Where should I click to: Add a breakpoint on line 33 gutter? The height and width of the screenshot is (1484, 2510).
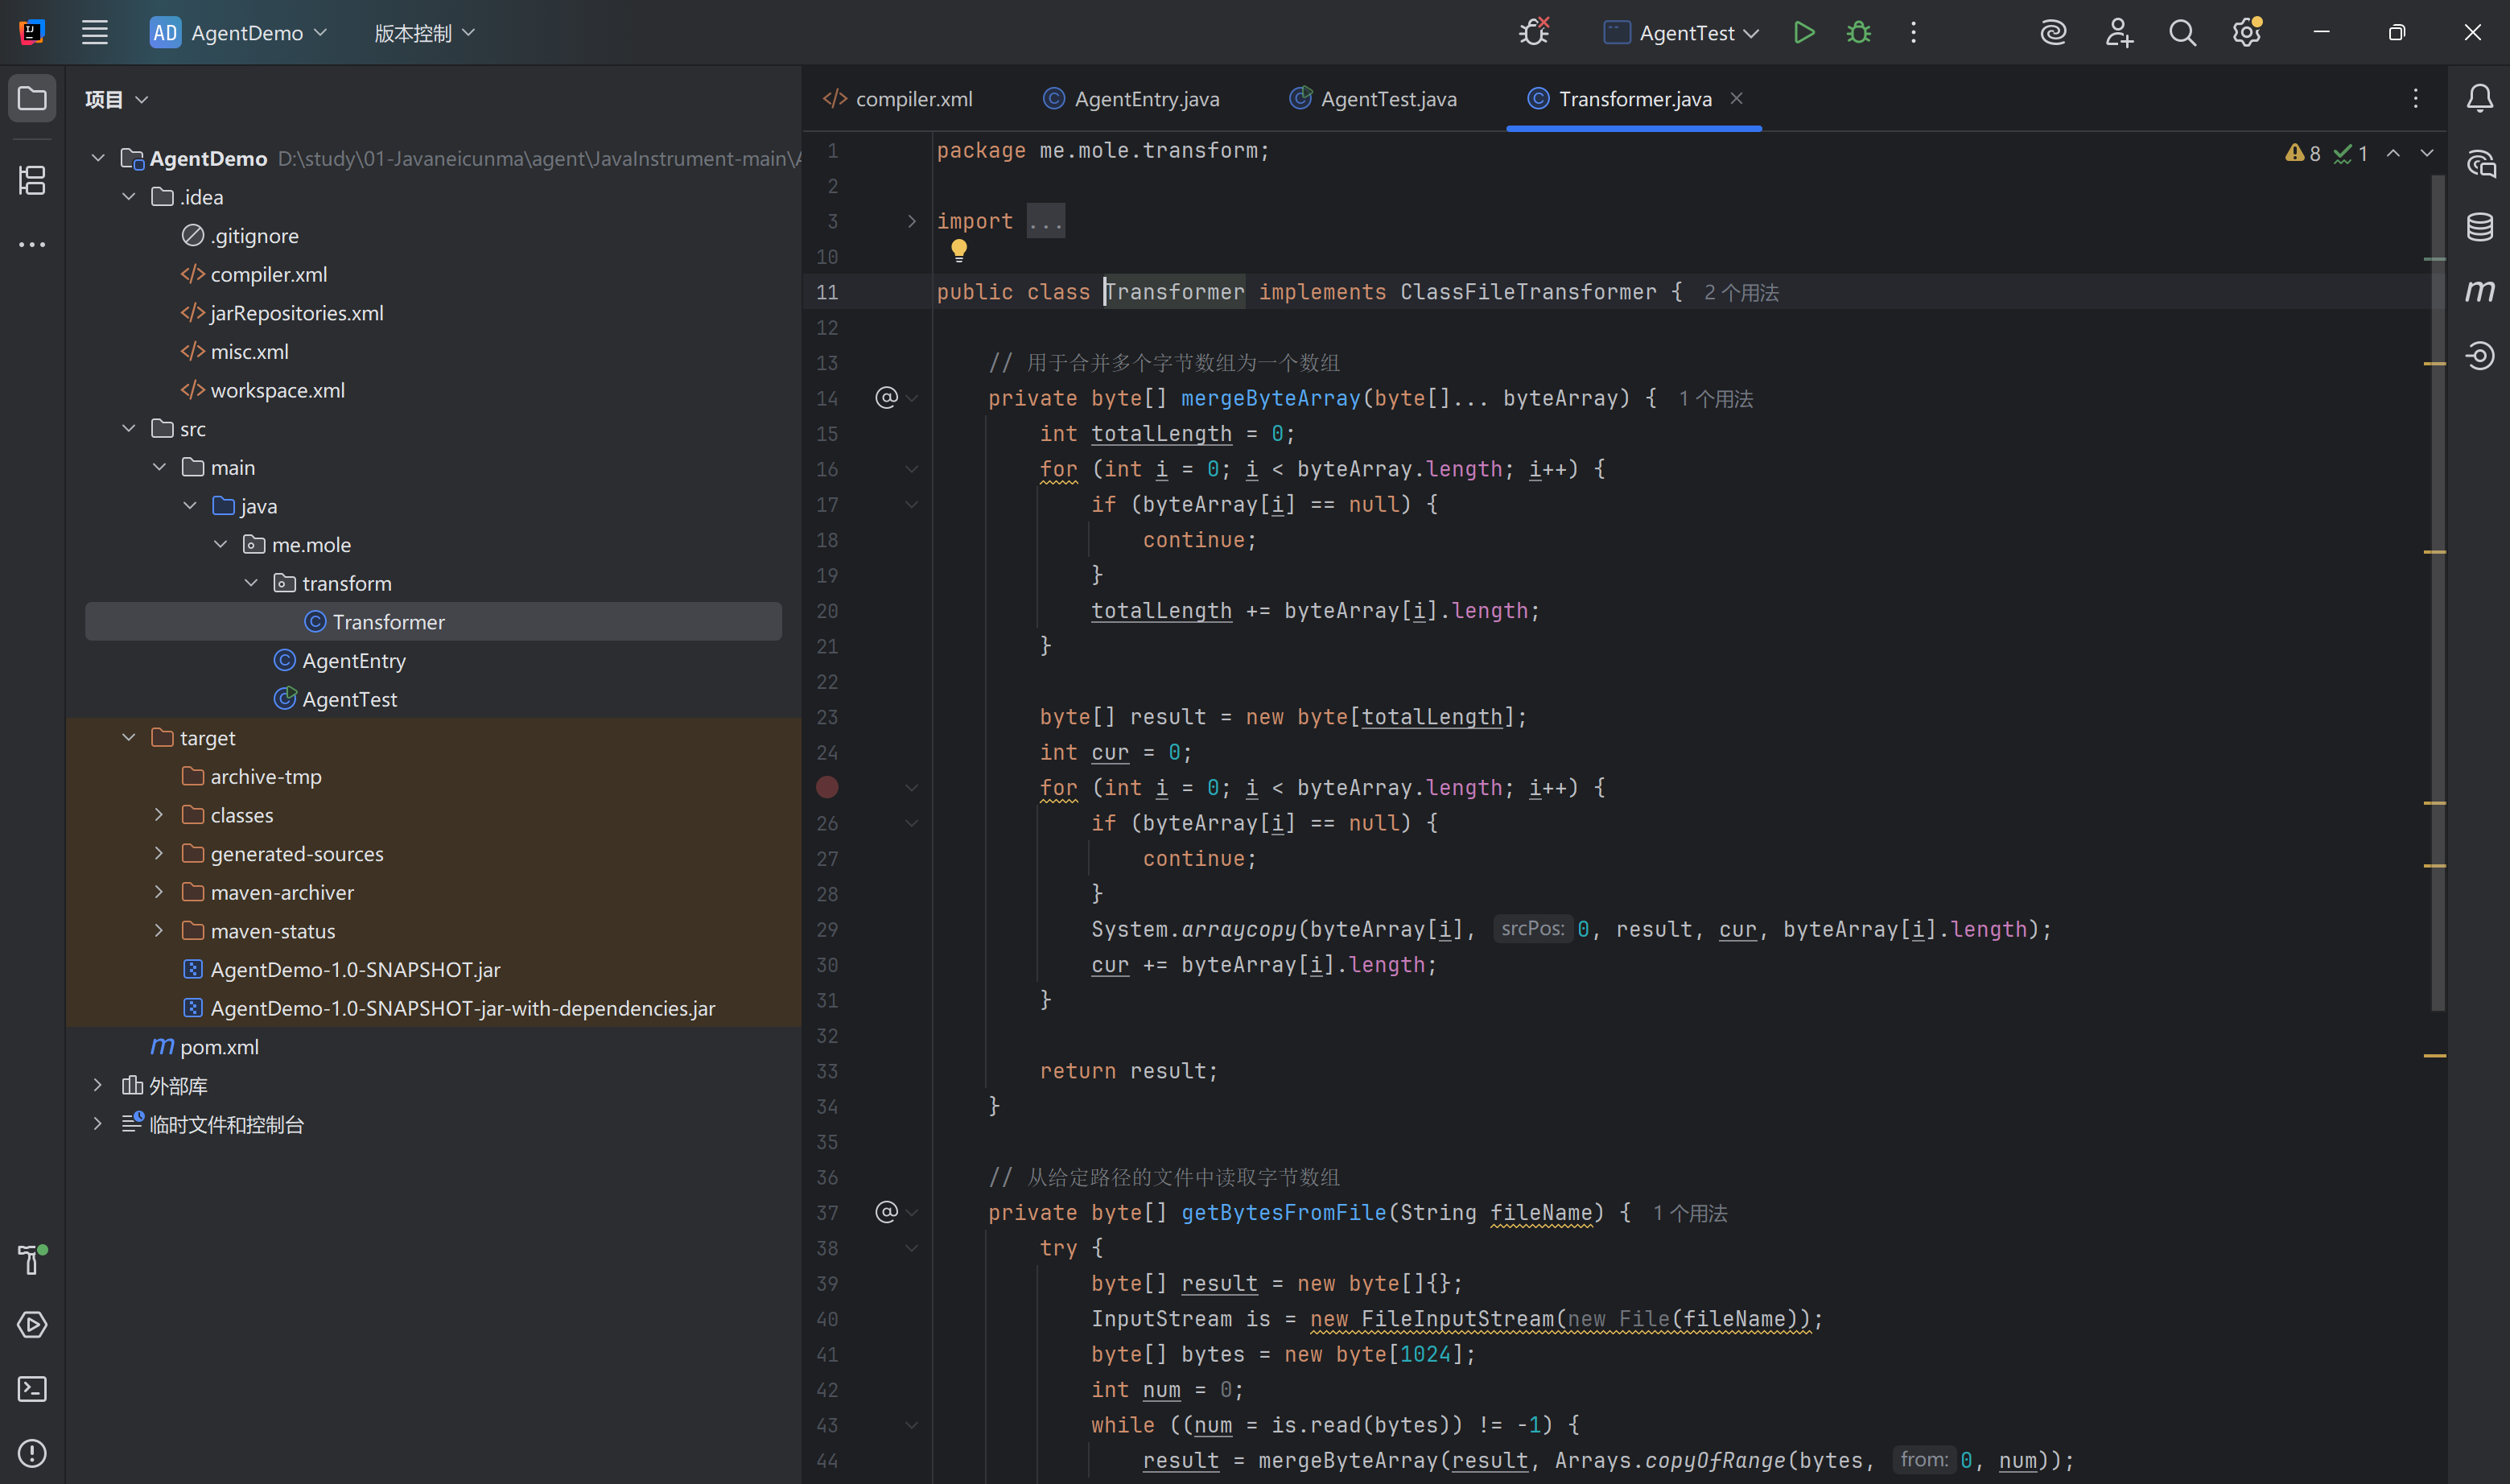[x=827, y=1071]
